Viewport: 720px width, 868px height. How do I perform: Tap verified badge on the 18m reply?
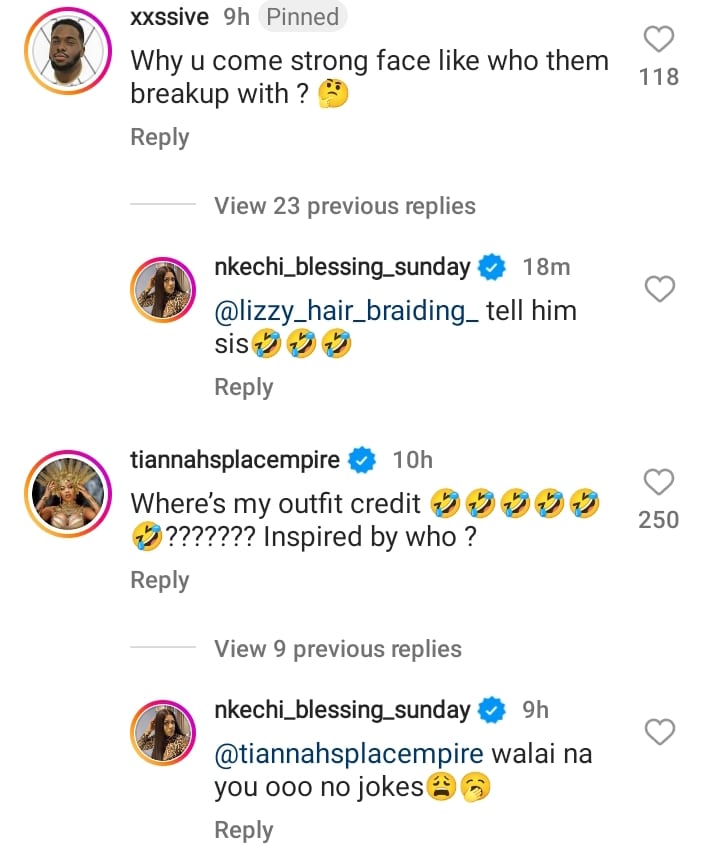491,267
